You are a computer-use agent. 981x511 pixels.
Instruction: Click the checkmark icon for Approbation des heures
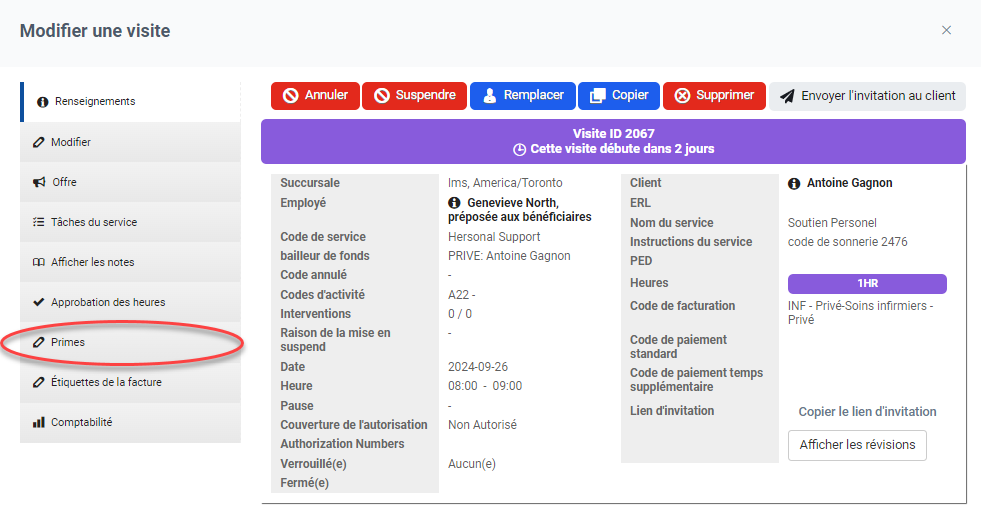tap(39, 303)
